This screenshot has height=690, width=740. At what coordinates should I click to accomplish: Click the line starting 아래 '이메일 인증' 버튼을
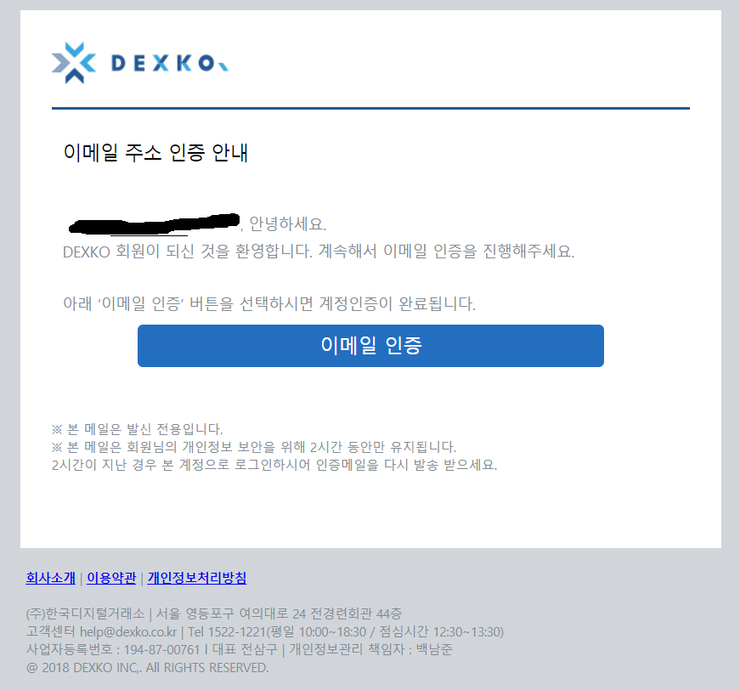[x=269, y=303]
